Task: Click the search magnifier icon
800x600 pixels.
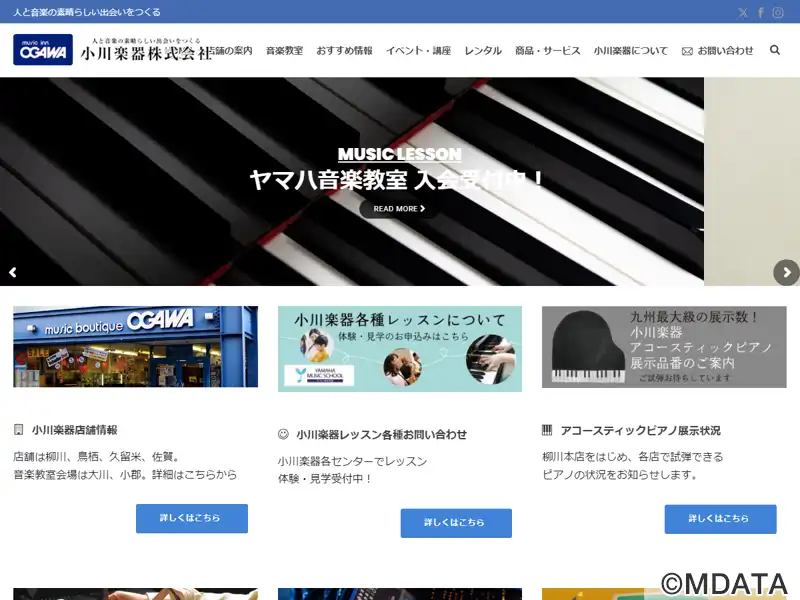Action: tap(775, 50)
